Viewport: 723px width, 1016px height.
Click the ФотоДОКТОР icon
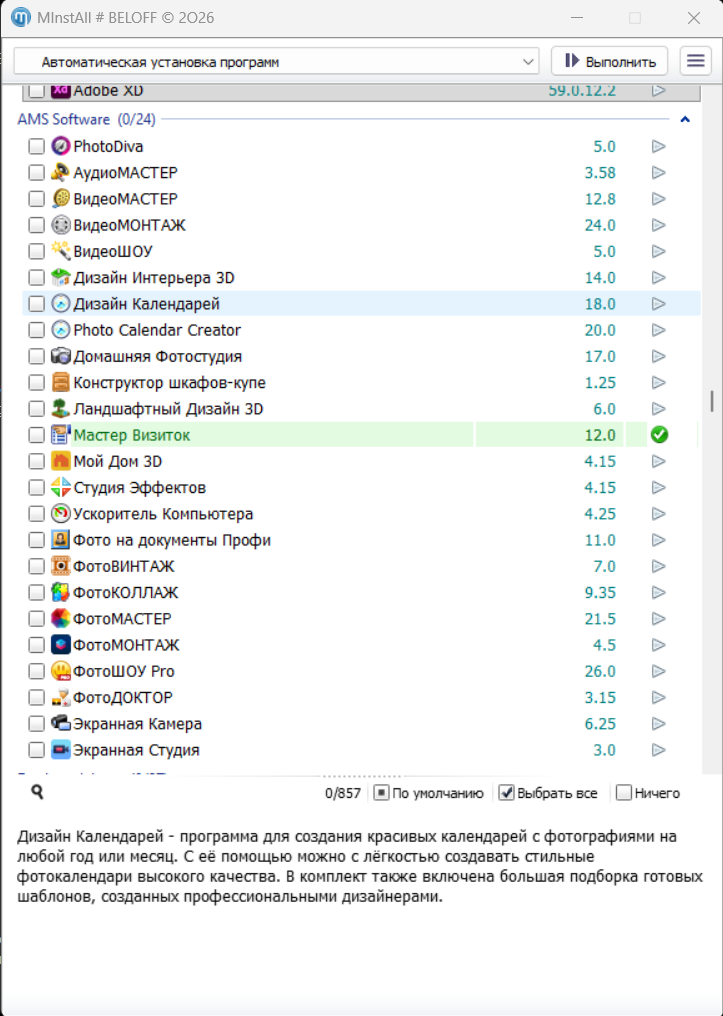click(x=60, y=698)
